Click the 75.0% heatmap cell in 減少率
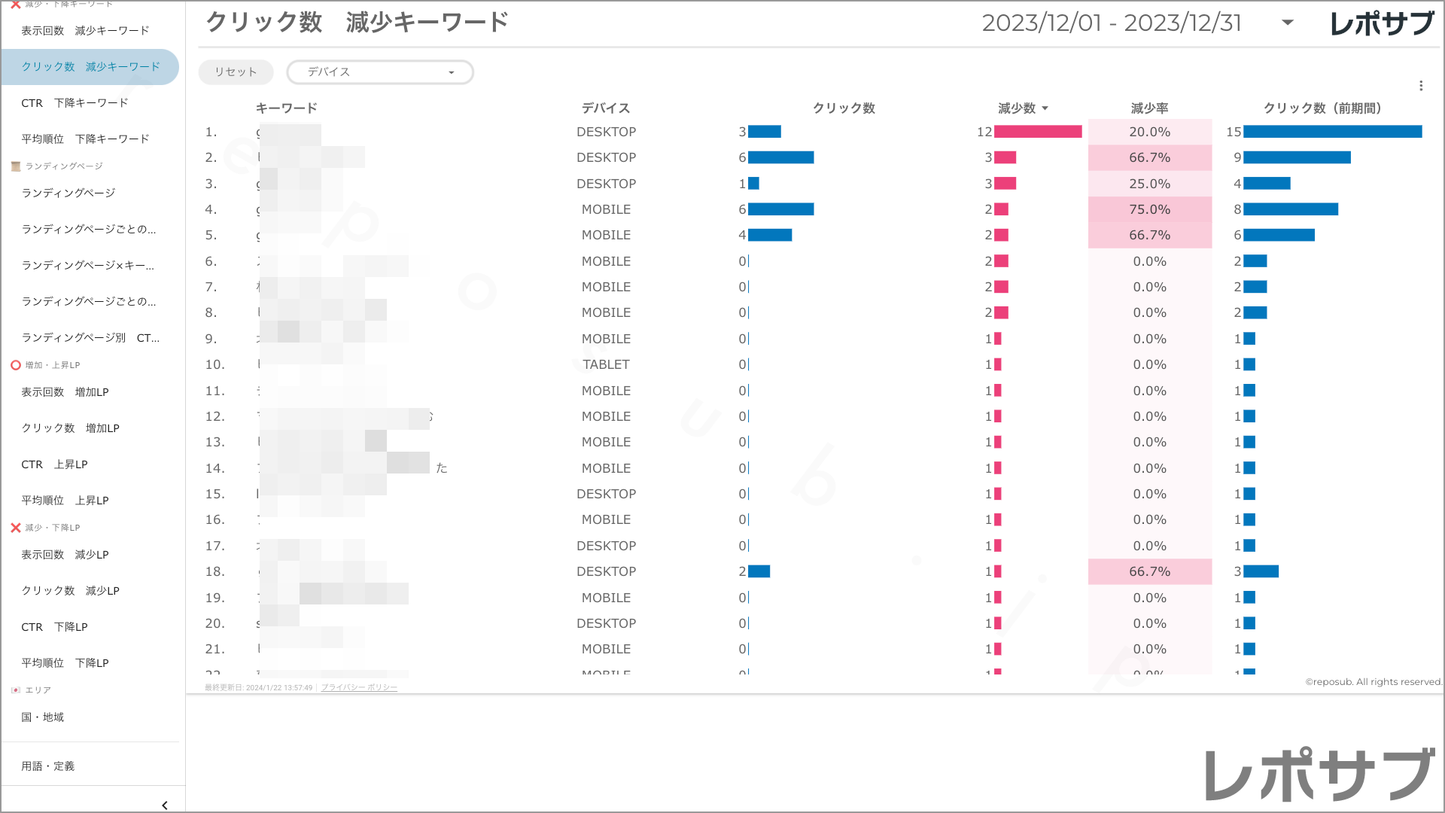Viewport: 1445px width, 813px height. pos(1149,209)
